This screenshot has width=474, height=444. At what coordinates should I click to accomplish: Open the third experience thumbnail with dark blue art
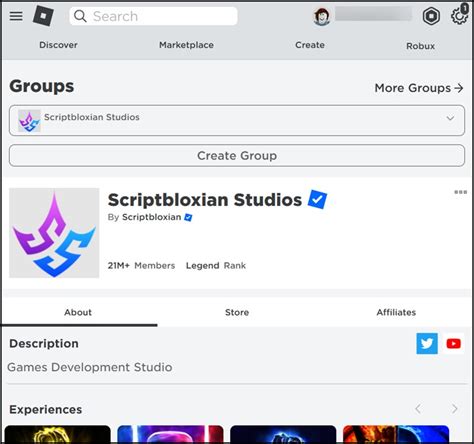tap(283, 434)
